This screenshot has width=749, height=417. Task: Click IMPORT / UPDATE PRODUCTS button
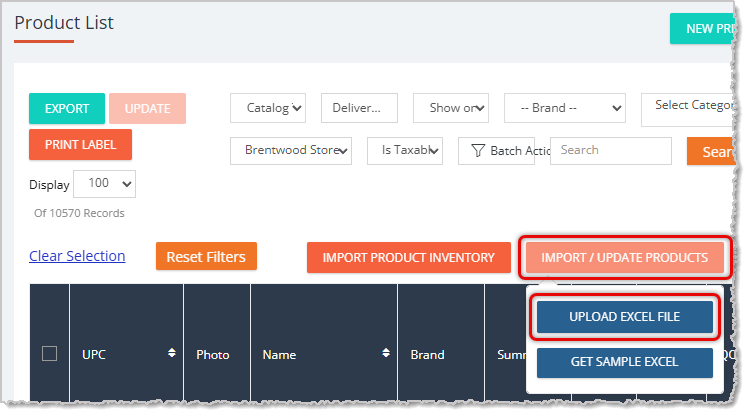point(625,258)
